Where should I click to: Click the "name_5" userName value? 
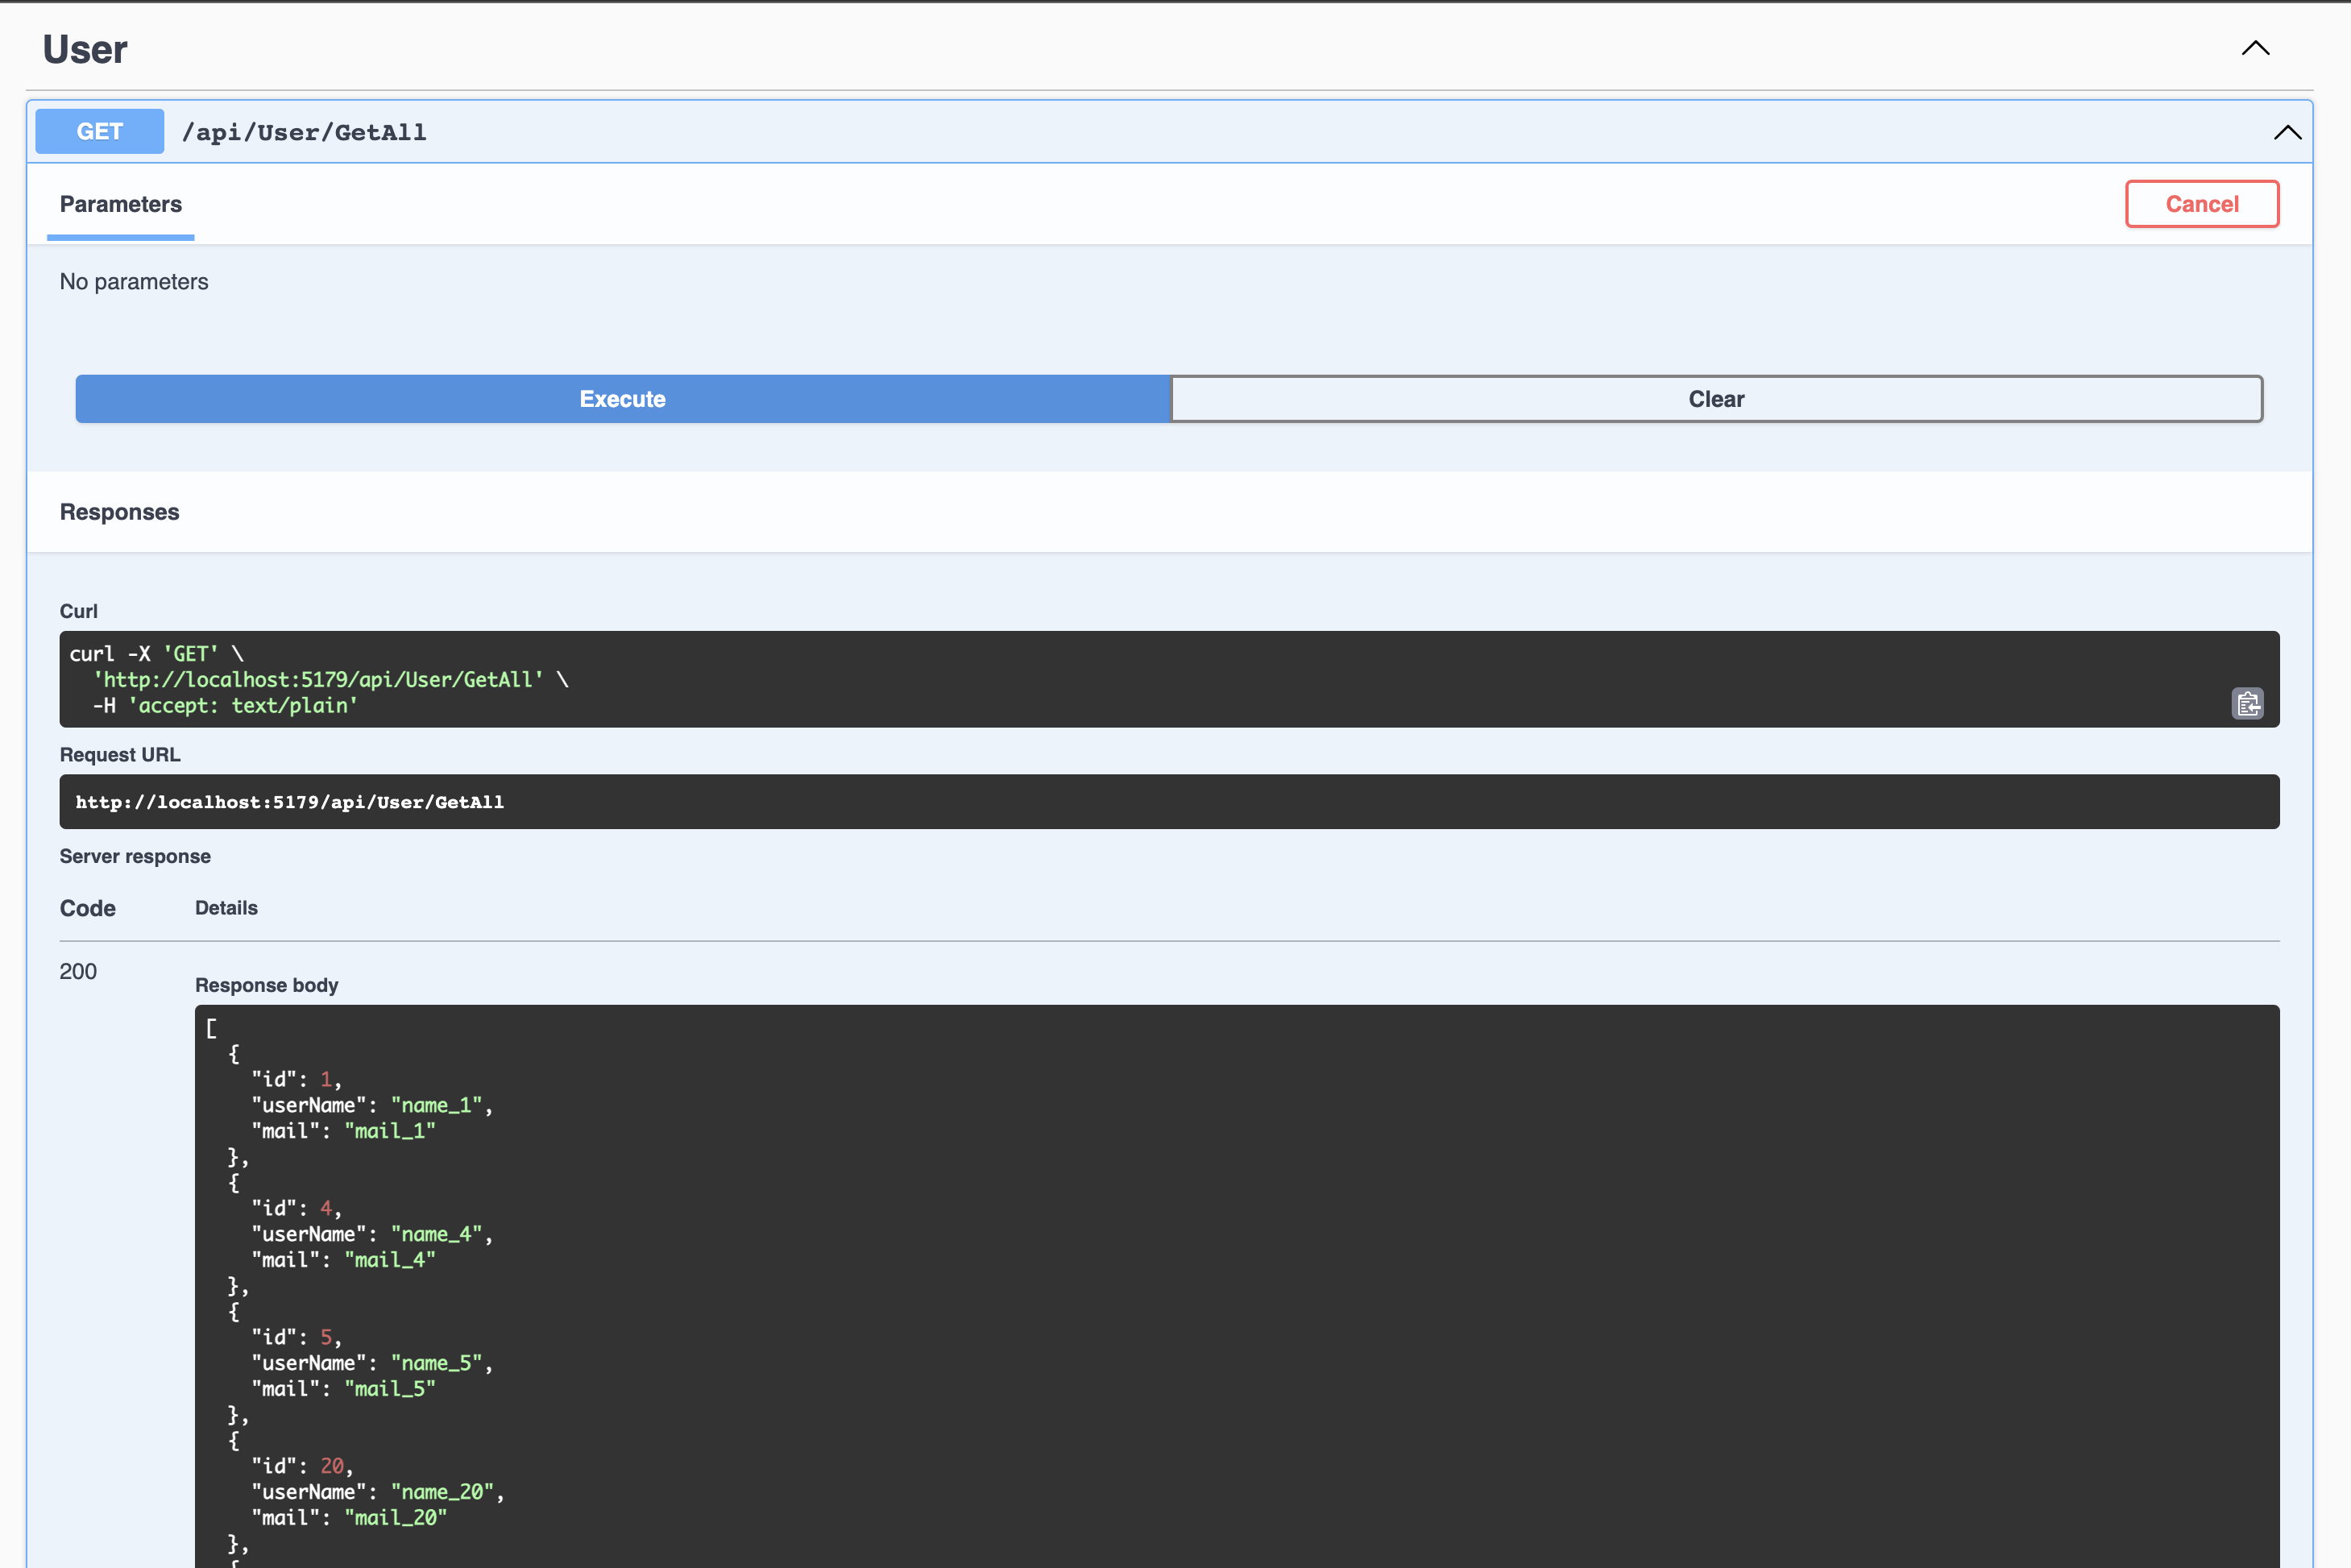(437, 1363)
